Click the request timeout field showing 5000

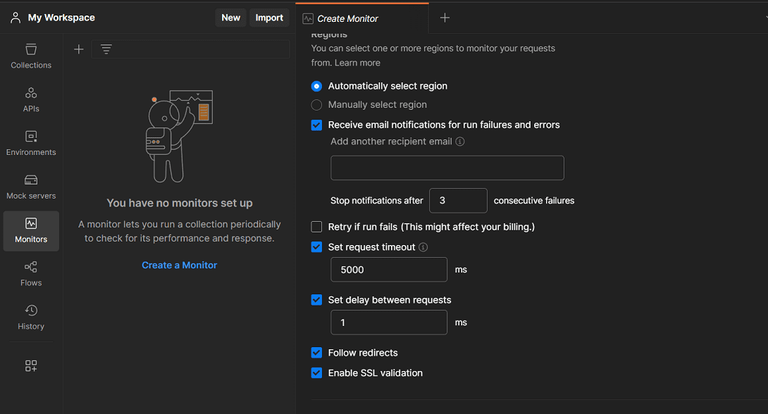point(389,270)
